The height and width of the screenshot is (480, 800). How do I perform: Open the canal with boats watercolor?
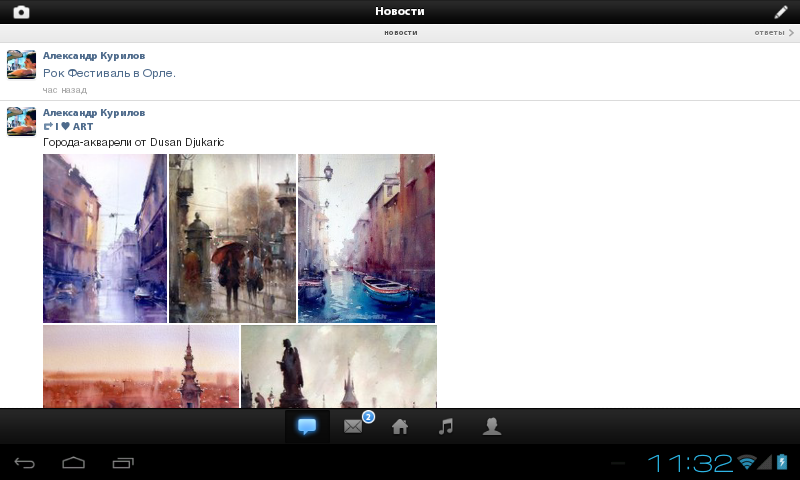(x=366, y=238)
